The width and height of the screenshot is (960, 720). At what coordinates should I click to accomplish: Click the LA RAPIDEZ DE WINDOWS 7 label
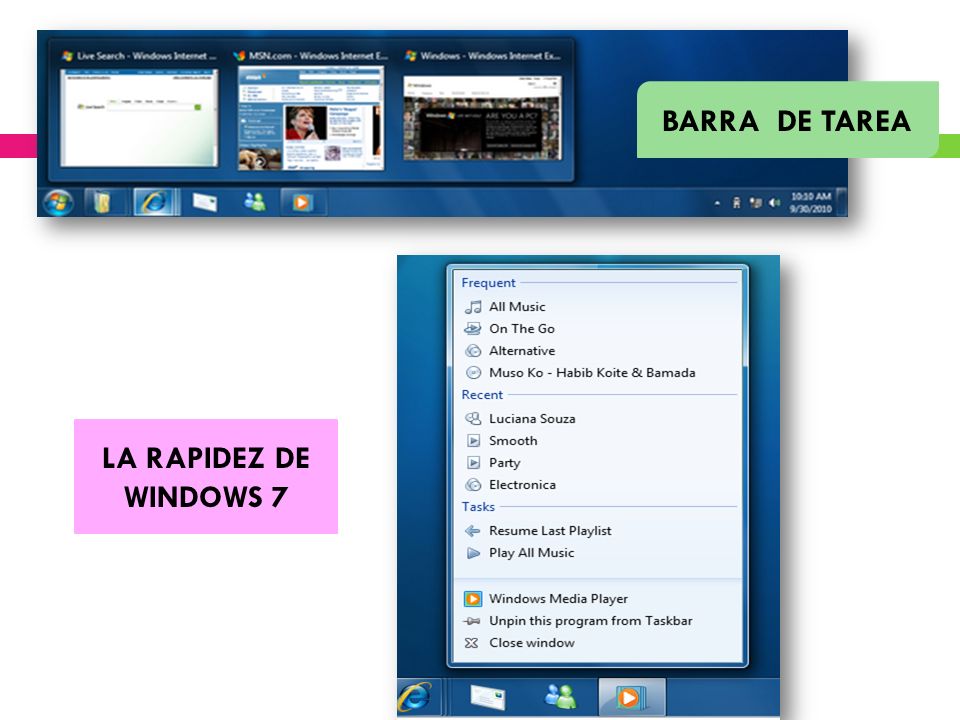(x=206, y=476)
